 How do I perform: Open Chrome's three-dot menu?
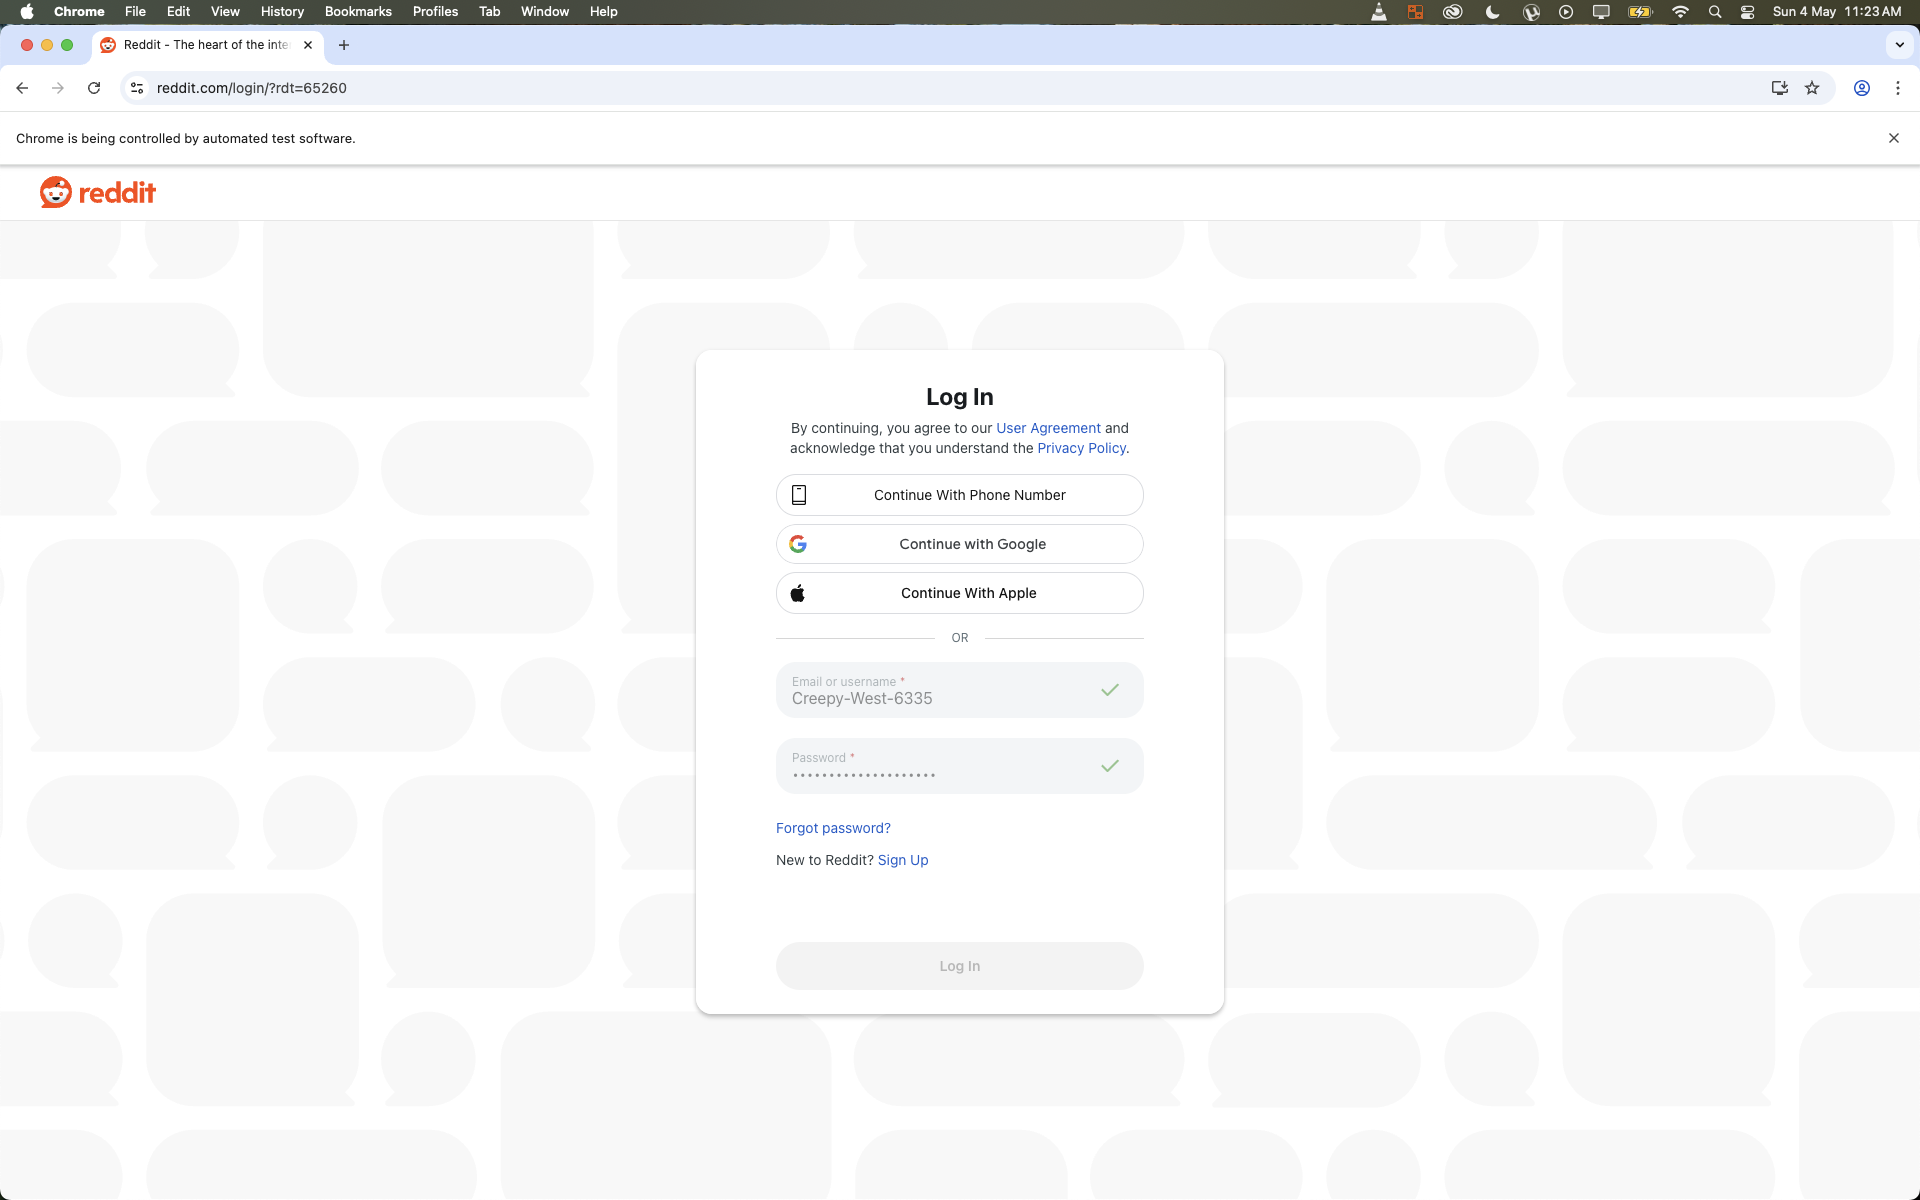tap(1898, 88)
